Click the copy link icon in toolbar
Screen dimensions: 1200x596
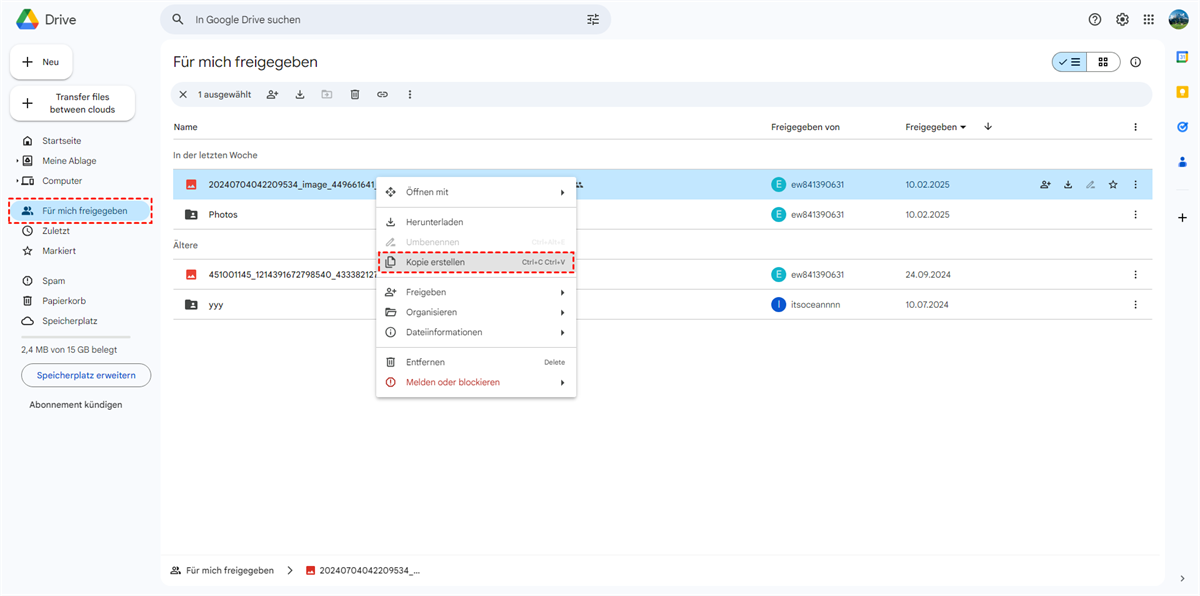point(382,95)
